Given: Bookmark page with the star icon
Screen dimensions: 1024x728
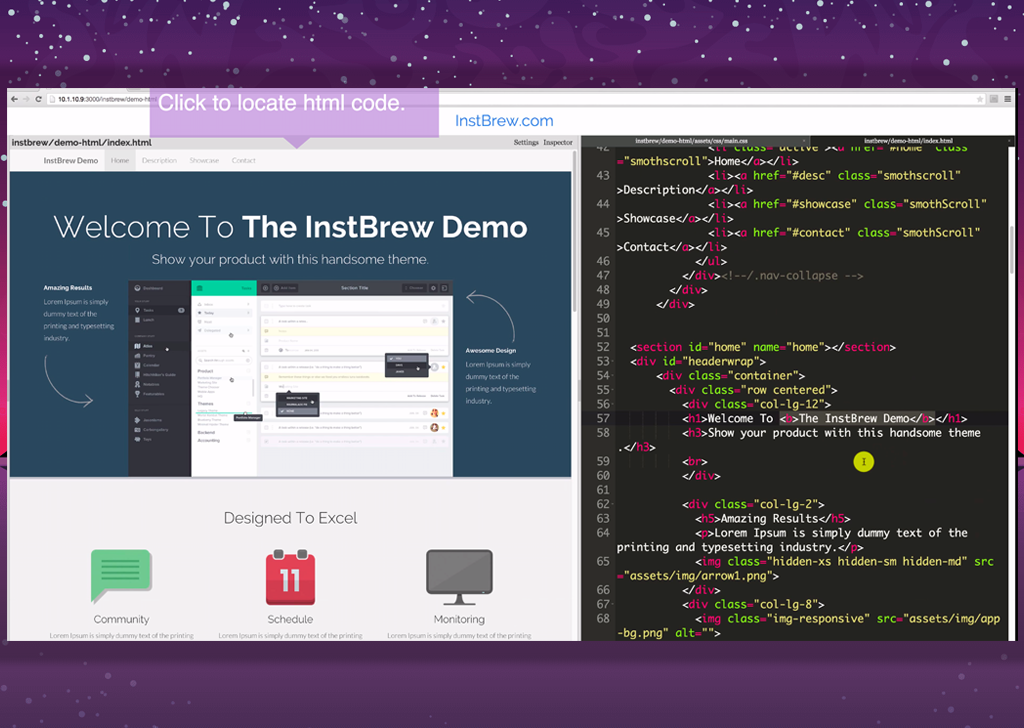Looking at the screenshot, I should 981,99.
